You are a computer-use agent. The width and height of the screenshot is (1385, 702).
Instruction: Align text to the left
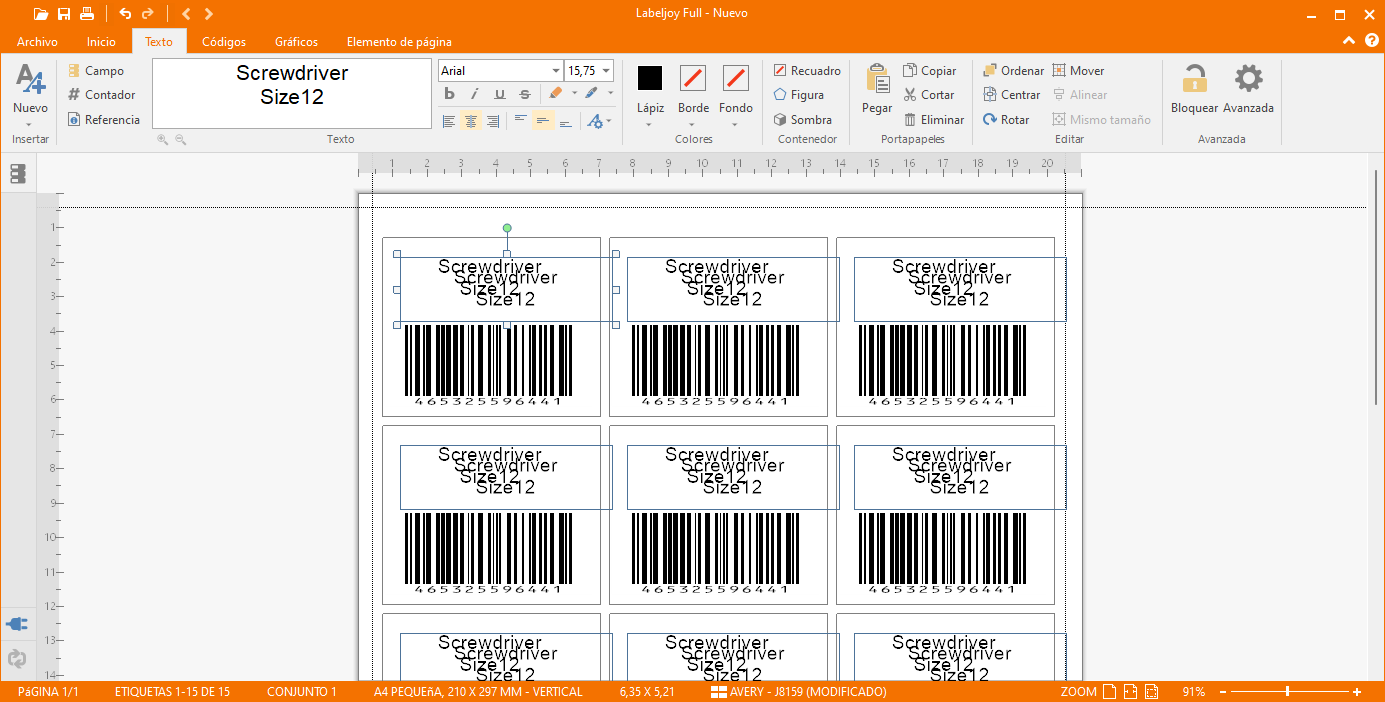tap(449, 121)
